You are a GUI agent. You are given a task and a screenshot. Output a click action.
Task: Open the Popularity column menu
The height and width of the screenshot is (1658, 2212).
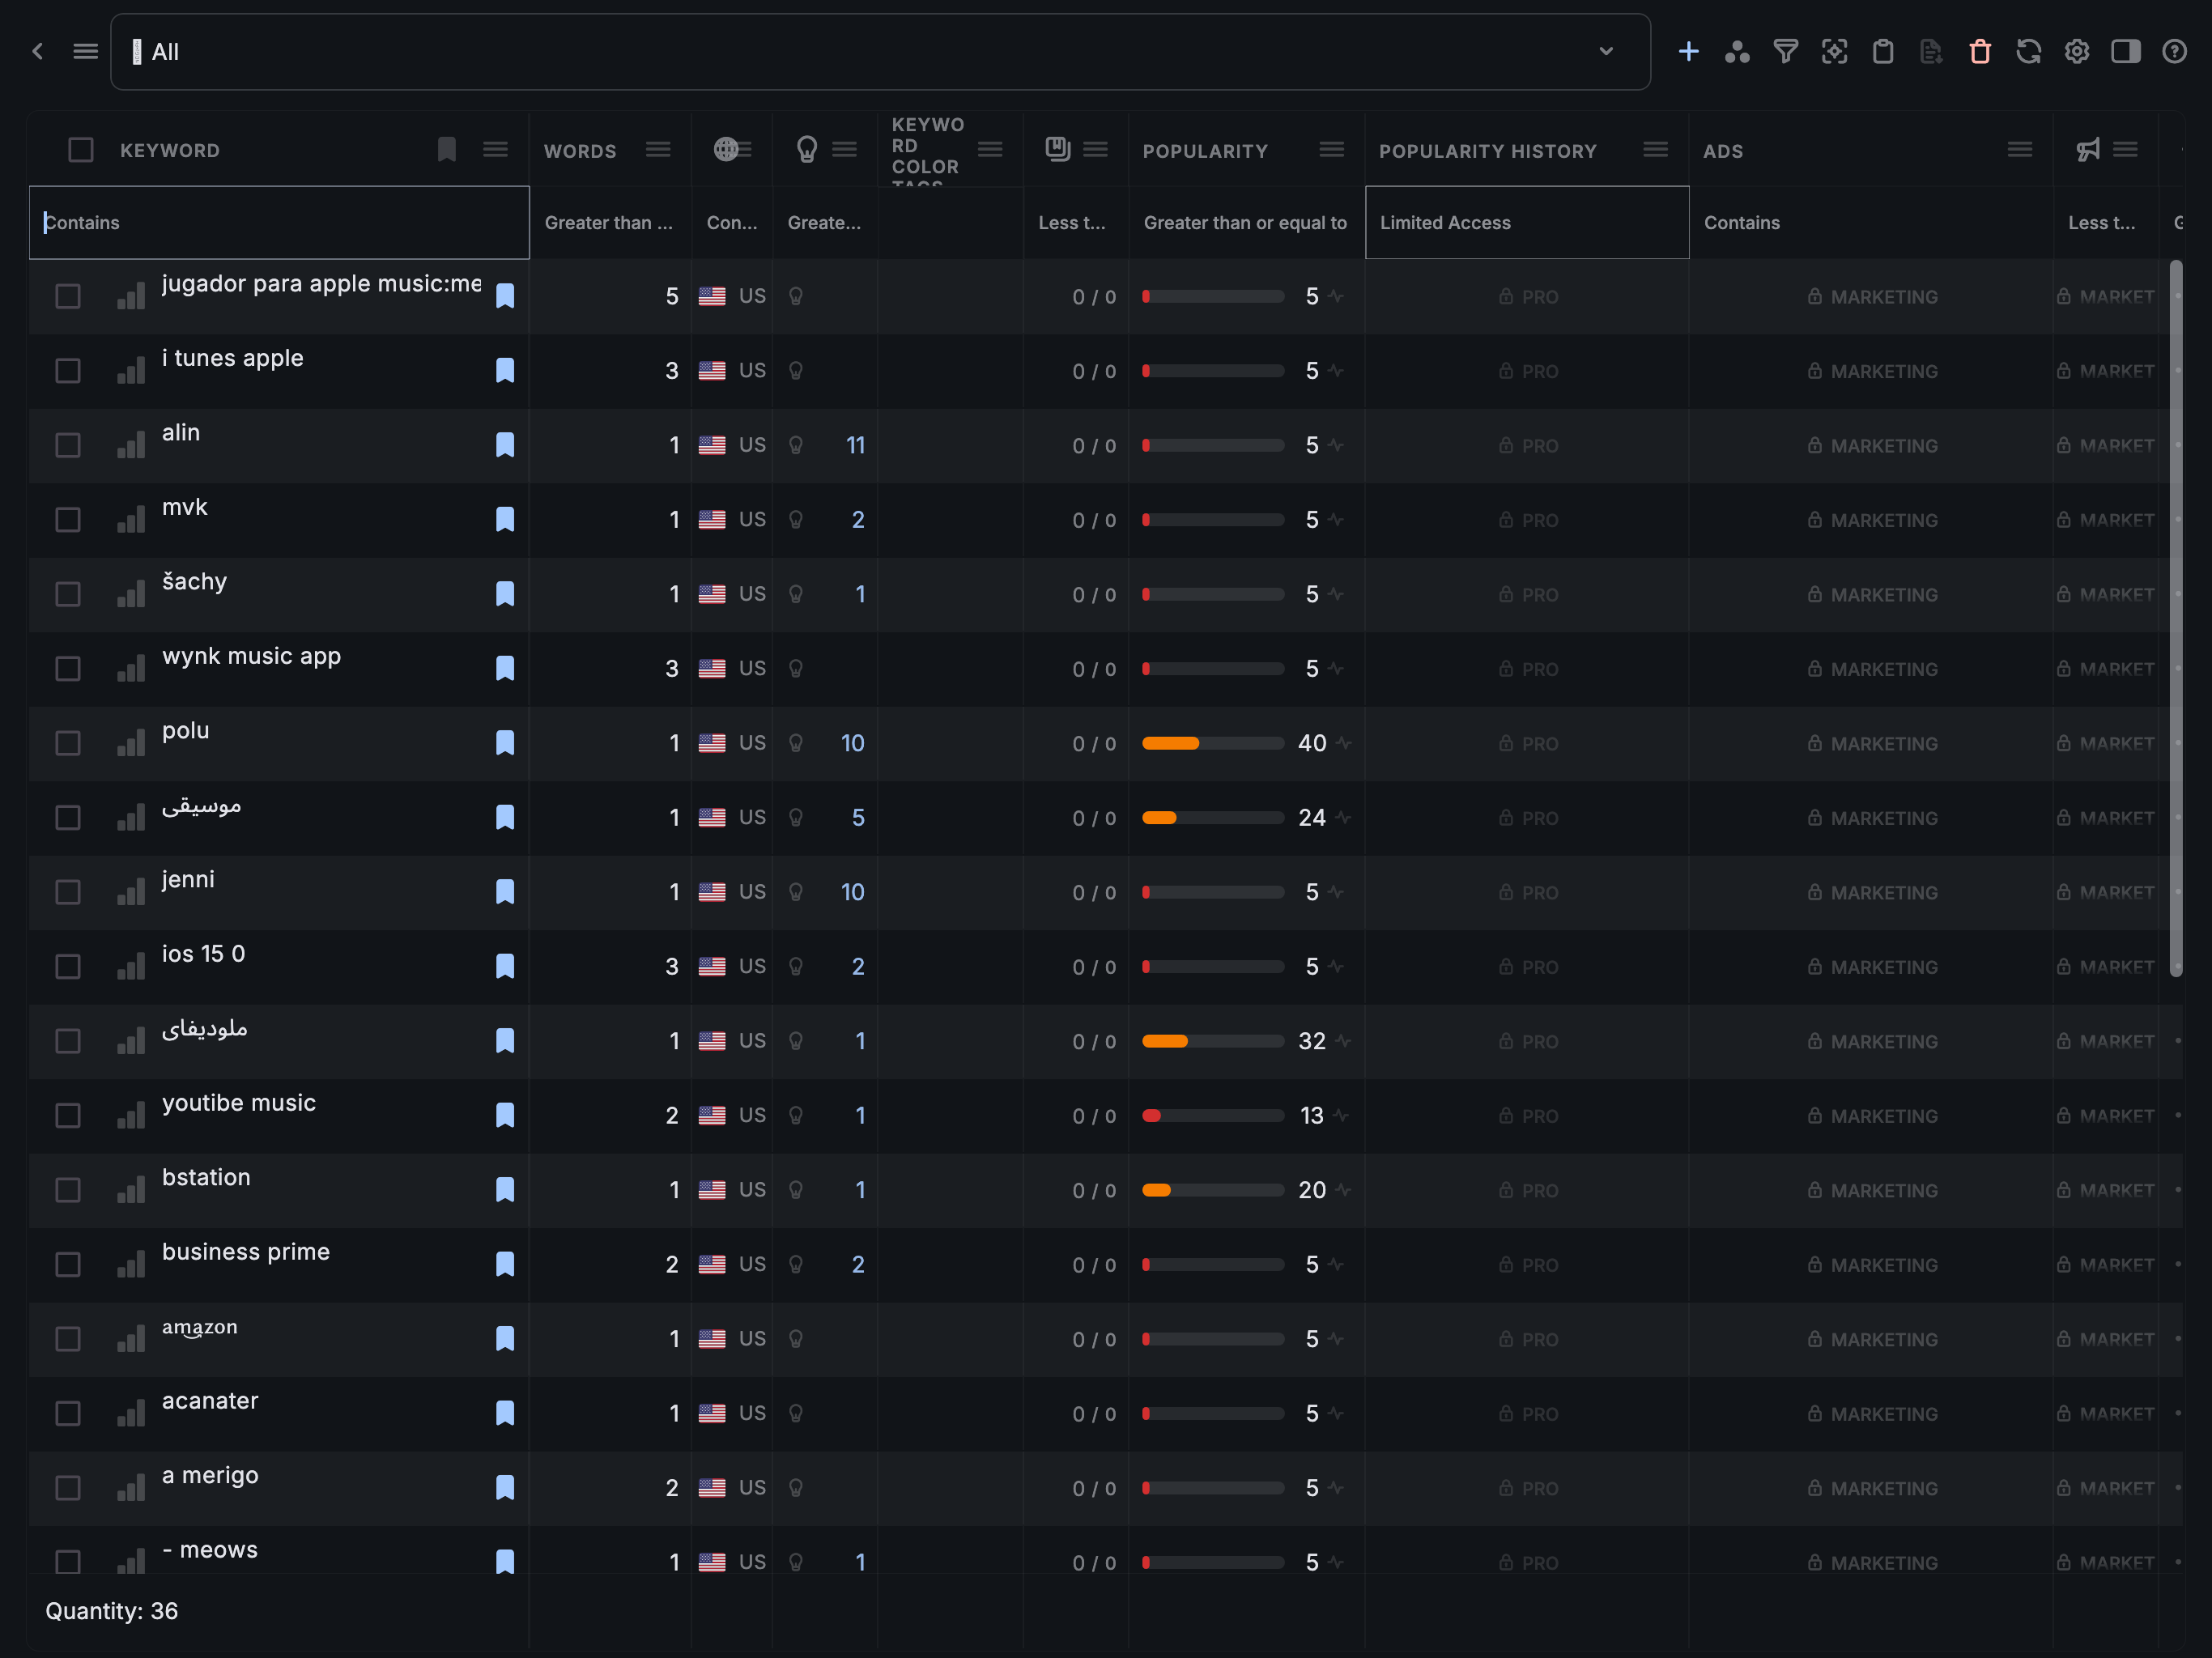[1331, 150]
